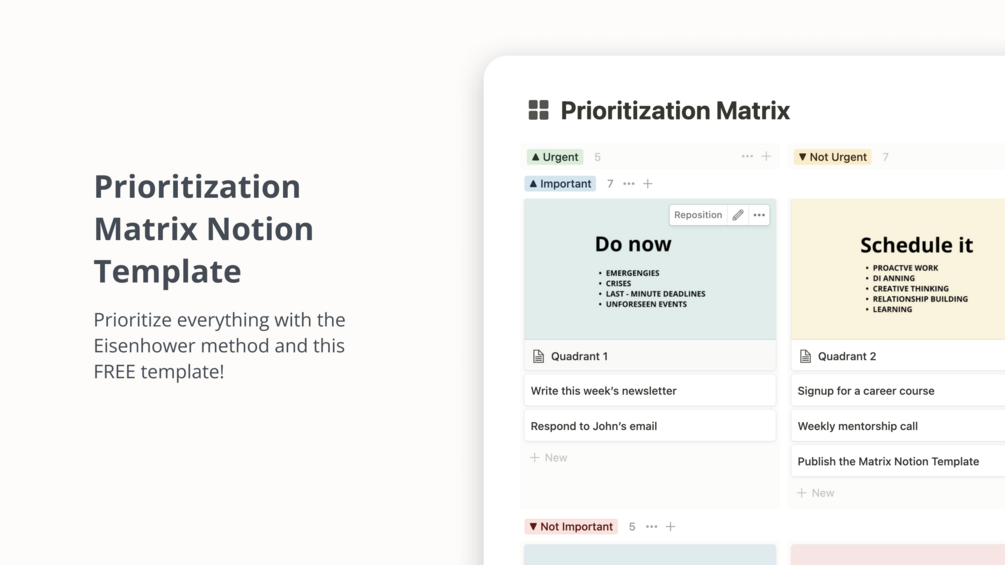Click plus icon next to Not Important
This screenshot has width=1005, height=565.
point(671,527)
